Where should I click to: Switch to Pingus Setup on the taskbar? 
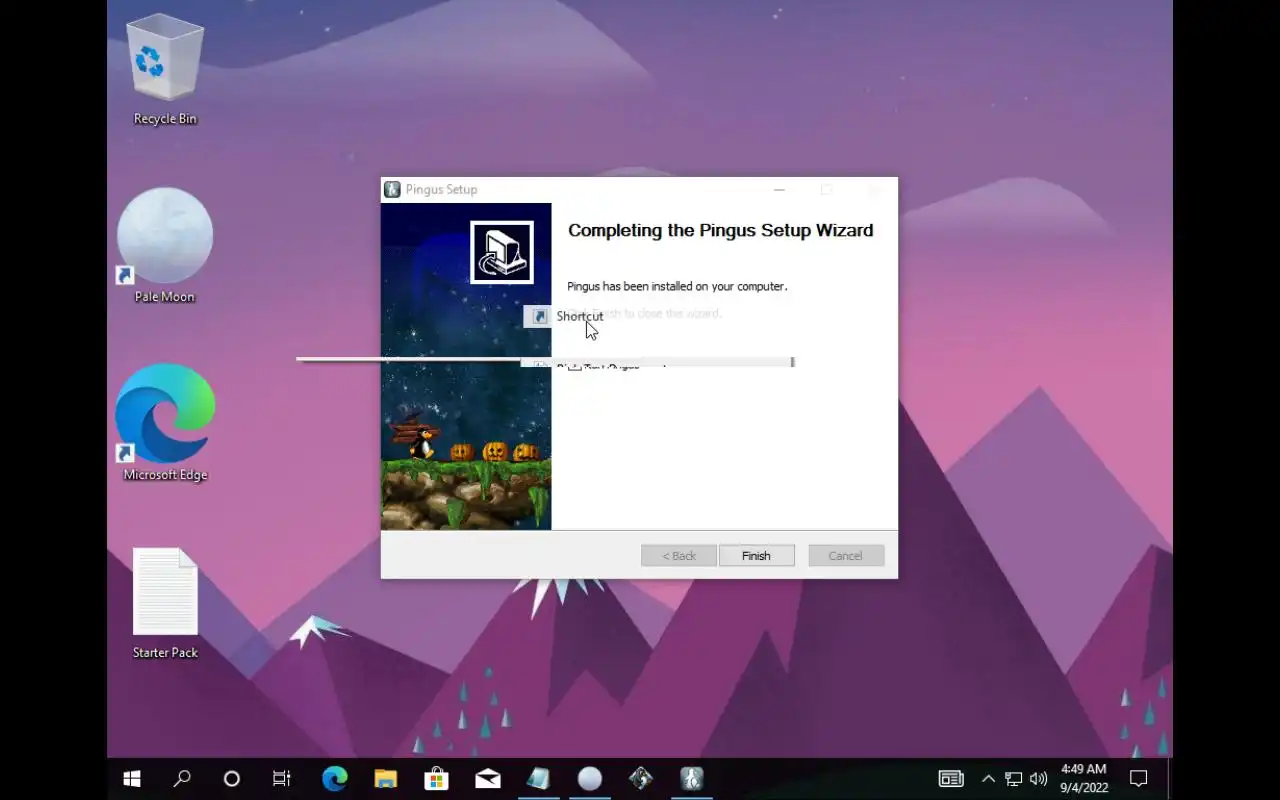pyautogui.click(x=692, y=779)
